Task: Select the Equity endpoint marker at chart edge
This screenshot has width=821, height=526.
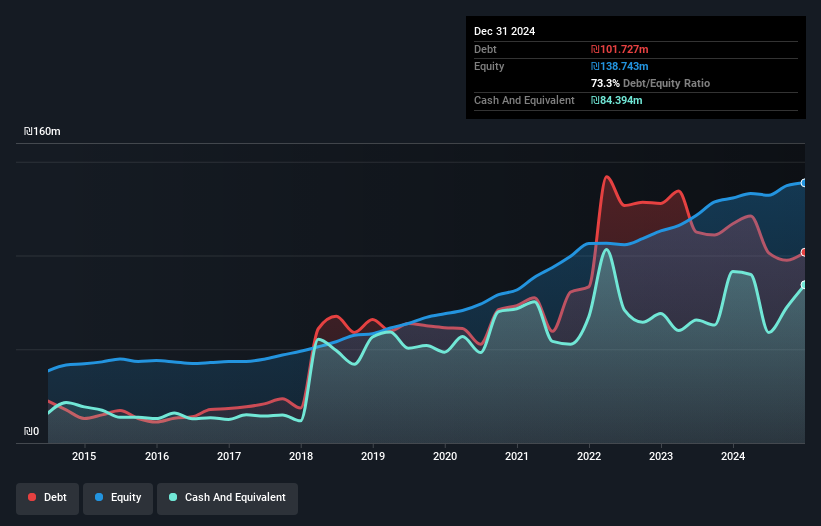Action: 804,183
